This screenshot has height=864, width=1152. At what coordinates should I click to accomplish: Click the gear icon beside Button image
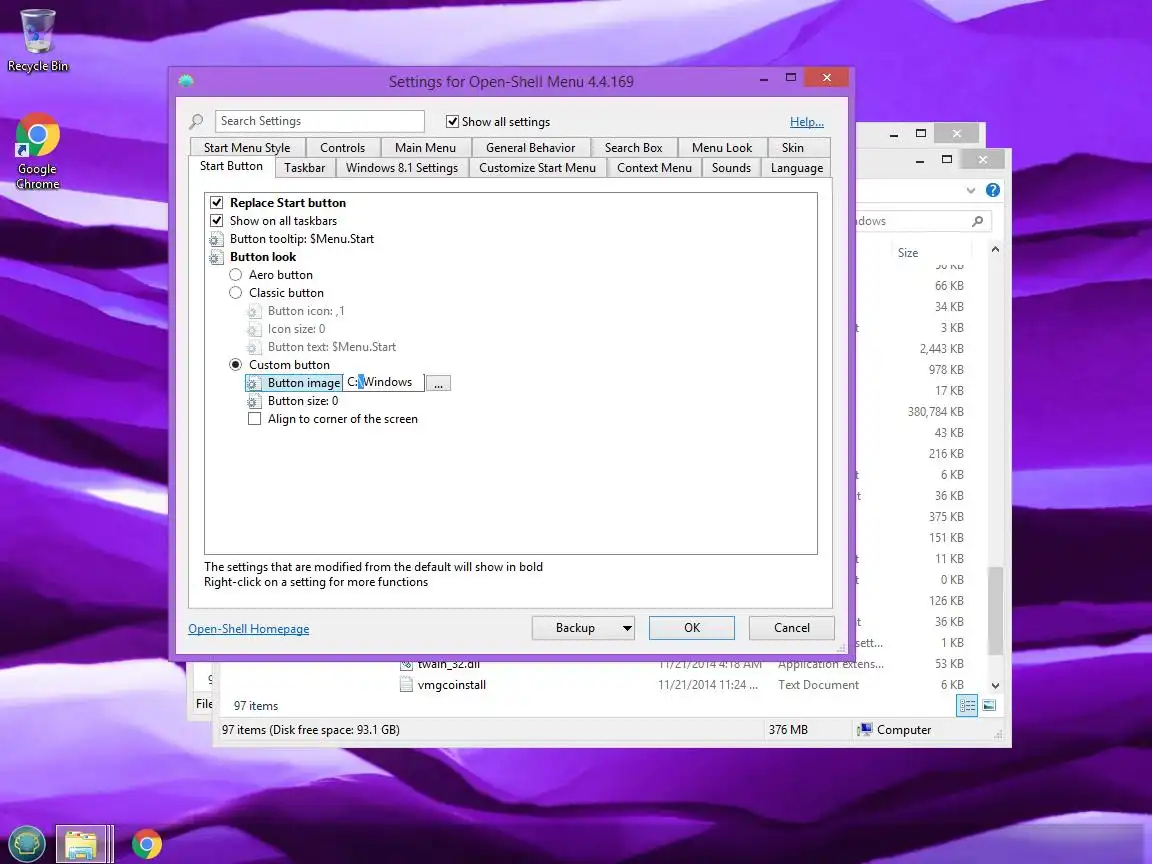pos(253,384)
